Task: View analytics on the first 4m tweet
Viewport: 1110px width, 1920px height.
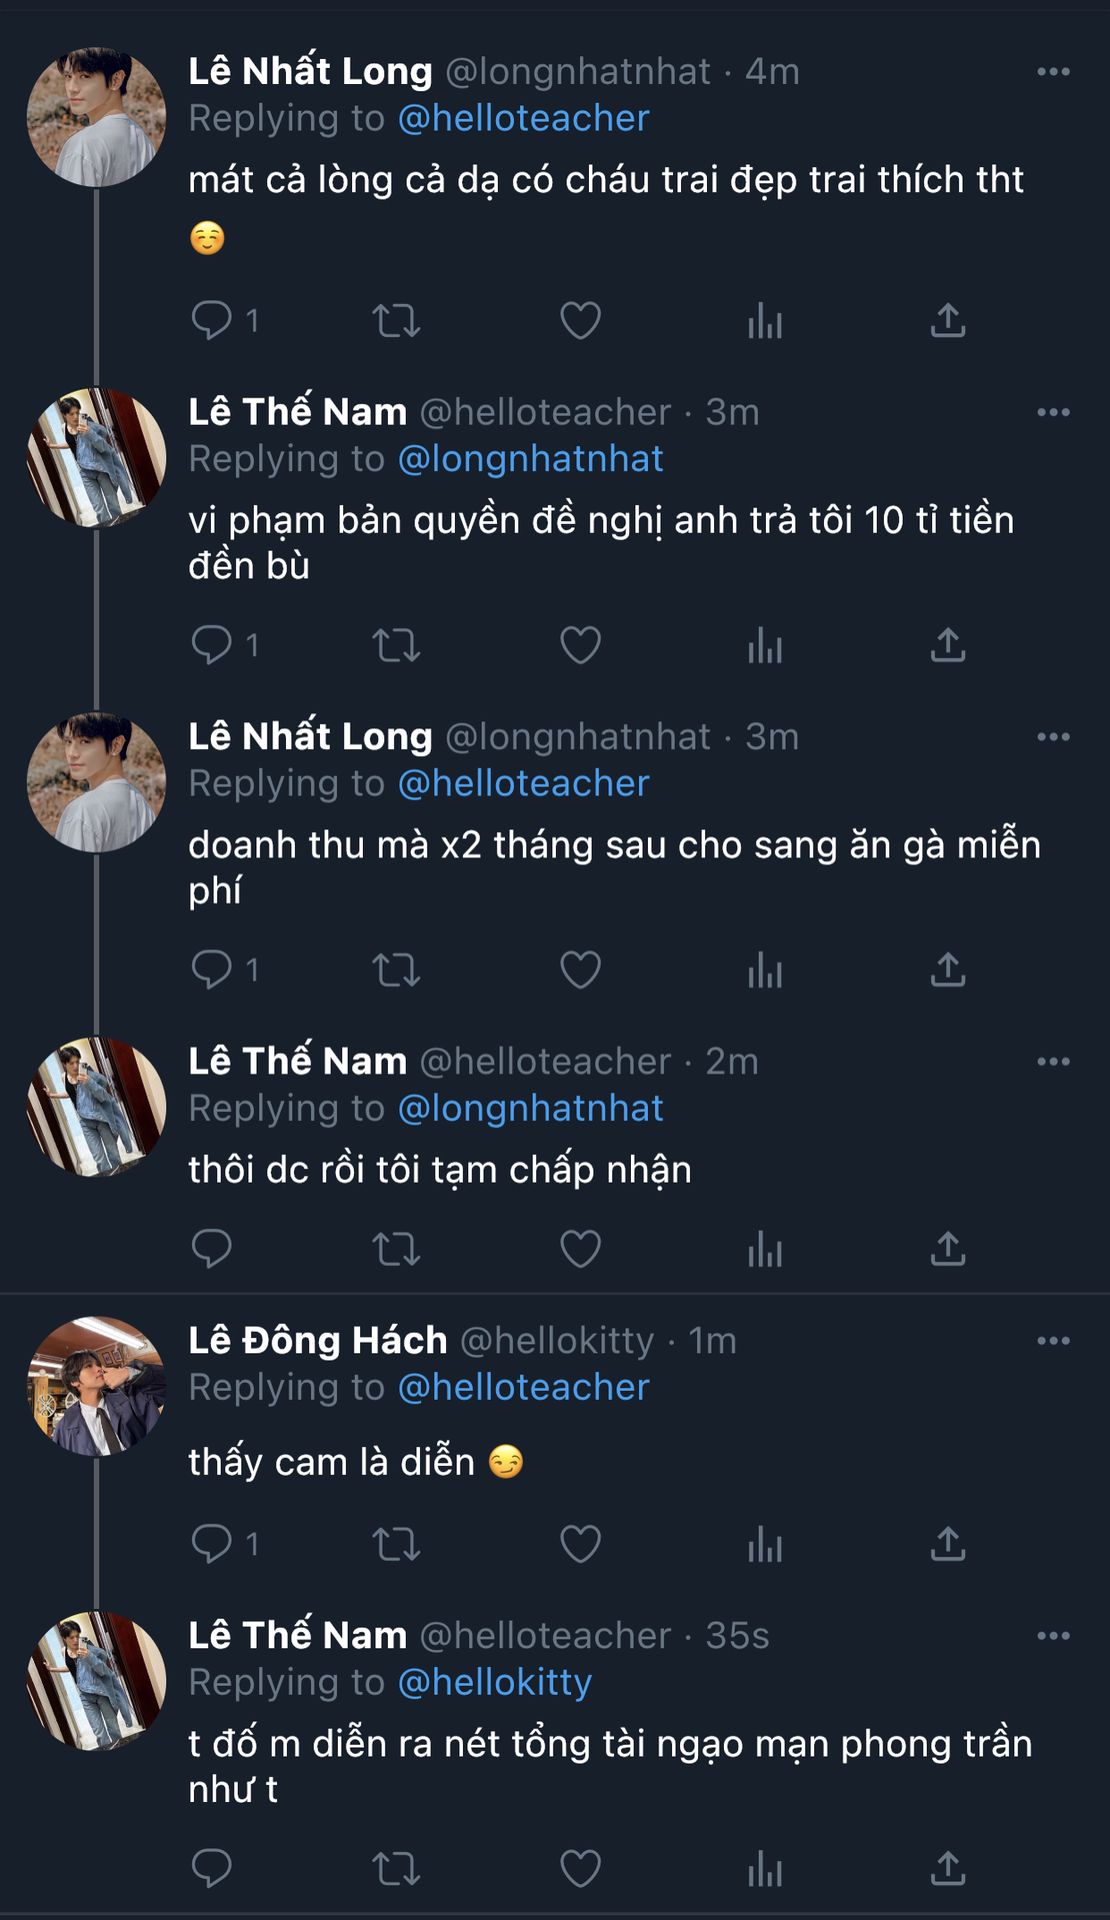Action: 765,321
